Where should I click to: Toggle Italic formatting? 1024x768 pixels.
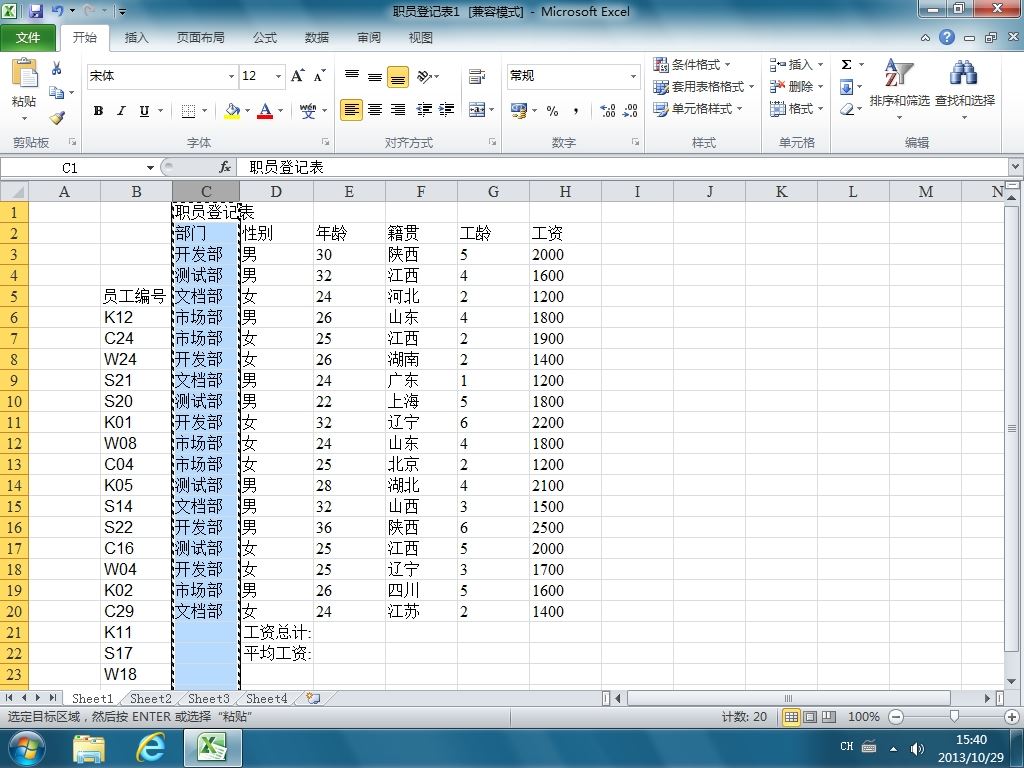tap(121, 111)
